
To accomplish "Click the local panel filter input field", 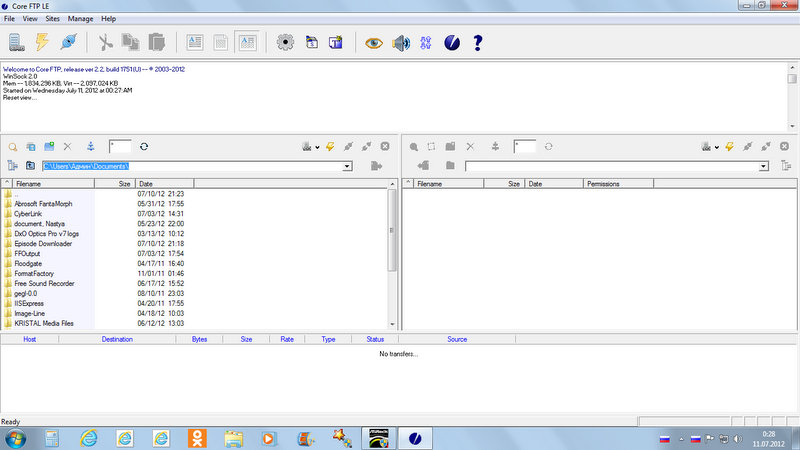I will pyautogui.click(x=120, y=147).
